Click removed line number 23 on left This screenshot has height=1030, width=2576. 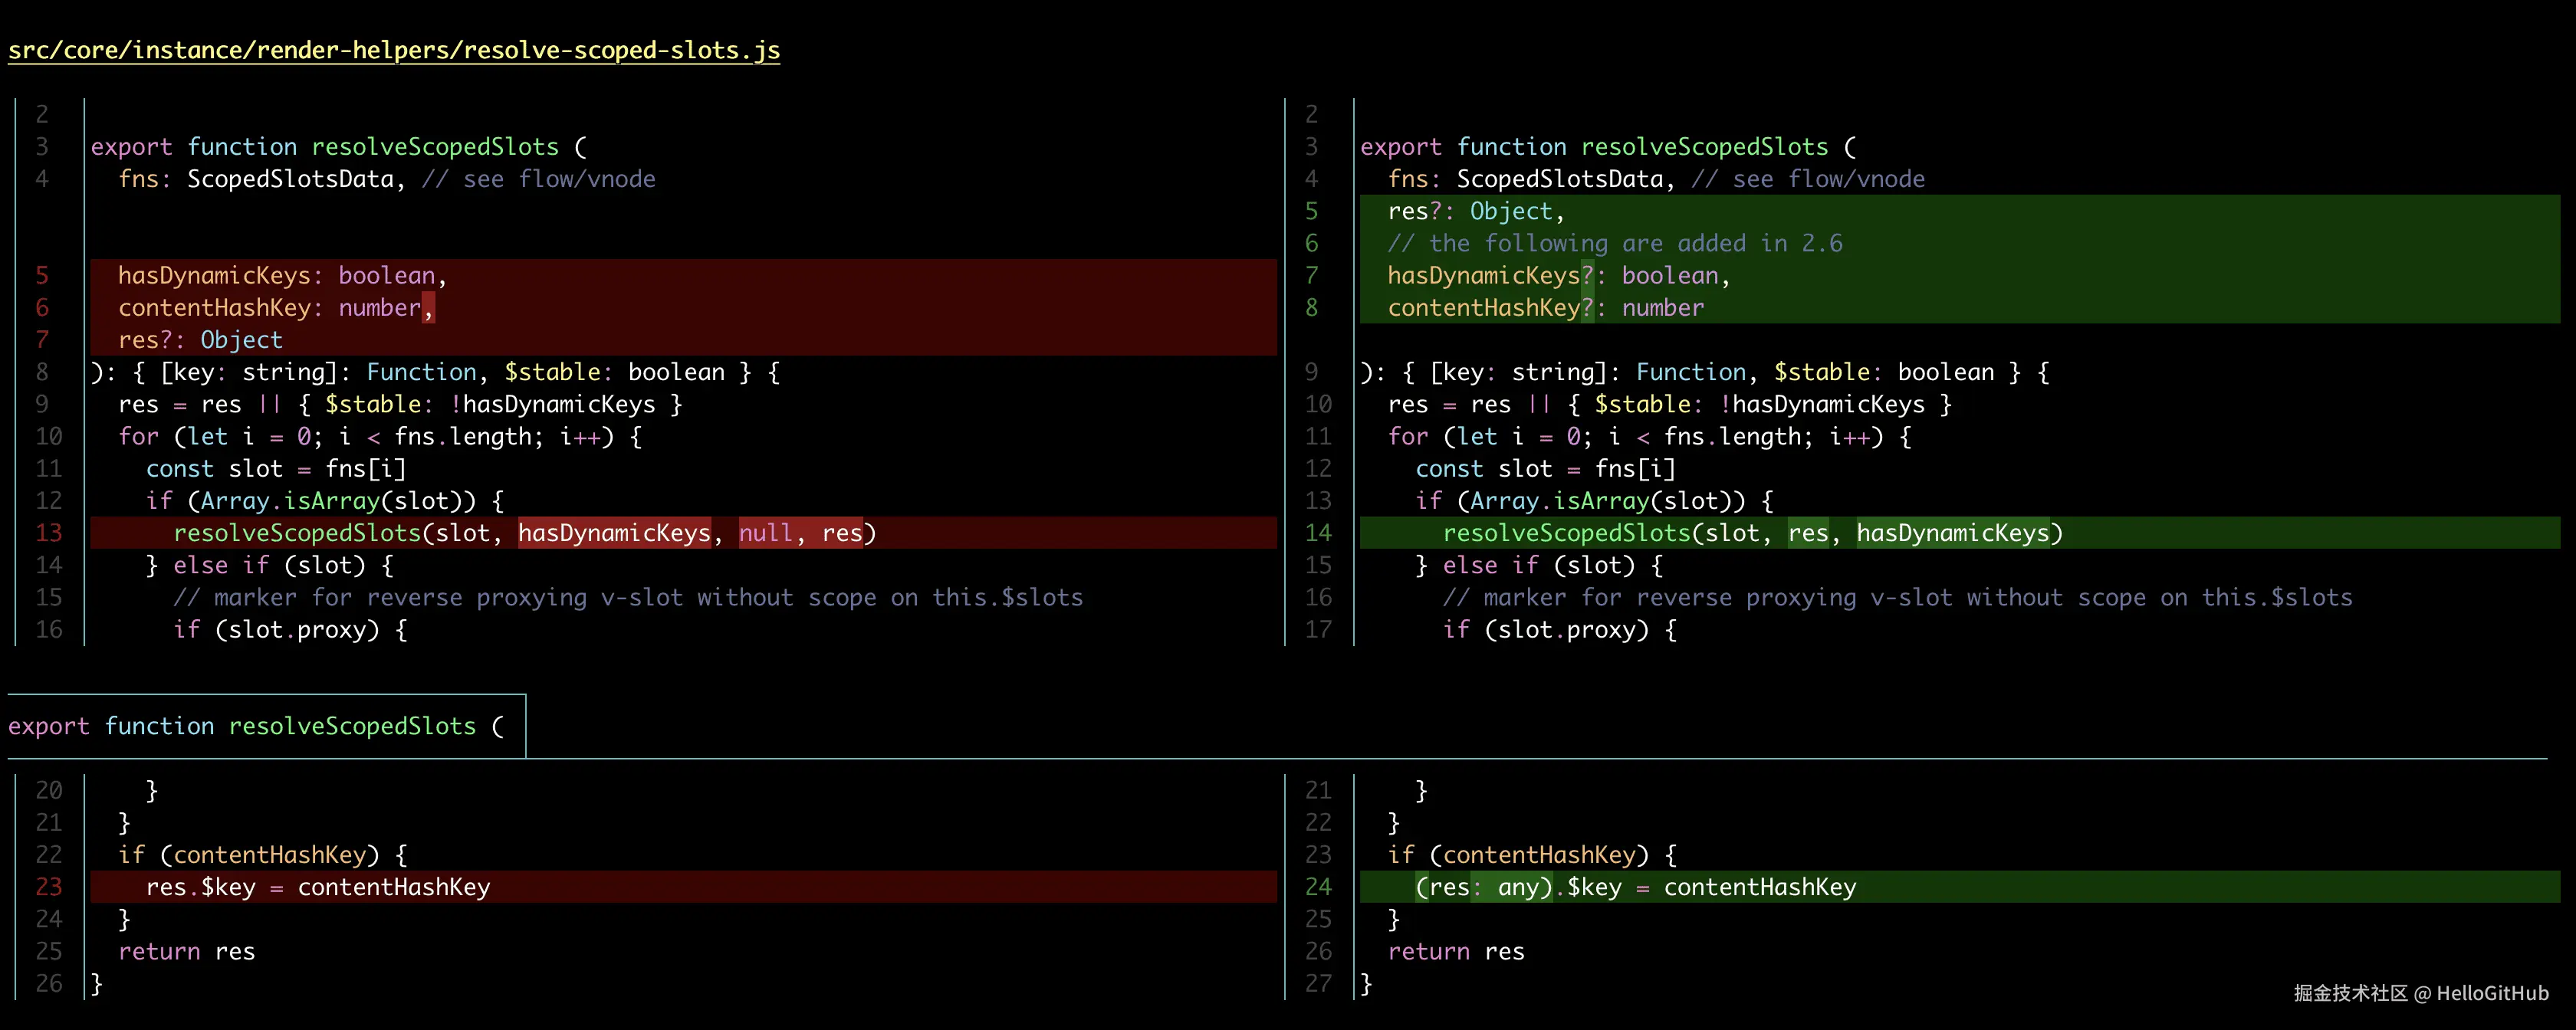[48, 887]
